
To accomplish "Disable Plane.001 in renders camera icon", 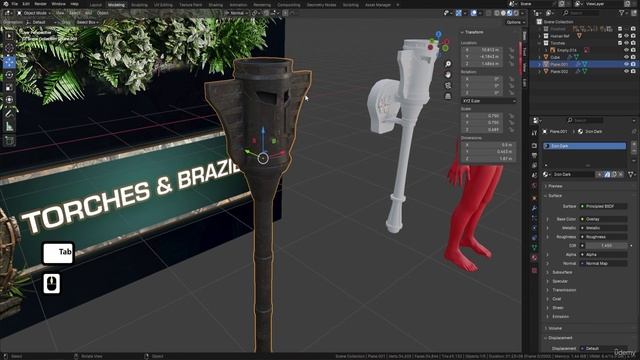I will [x=633, y=64].
